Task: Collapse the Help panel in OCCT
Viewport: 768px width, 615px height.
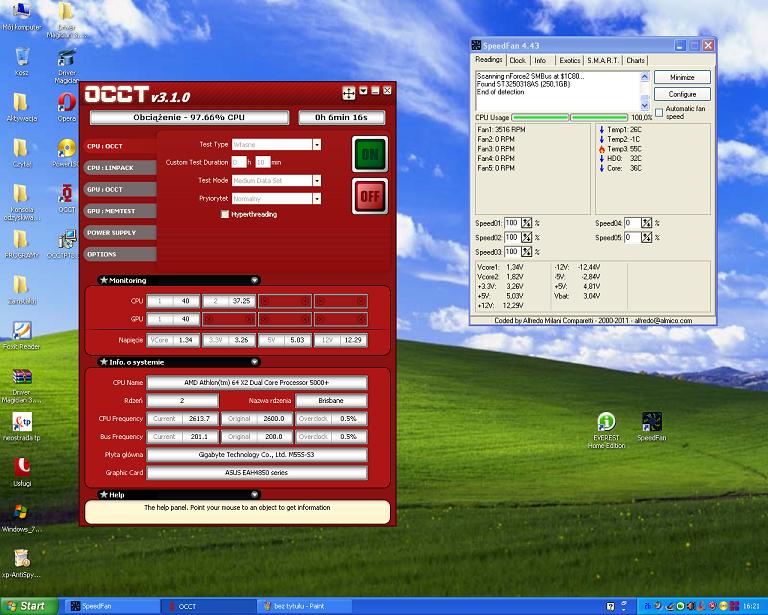Action: pyautogui.click(x=255, y=495)
